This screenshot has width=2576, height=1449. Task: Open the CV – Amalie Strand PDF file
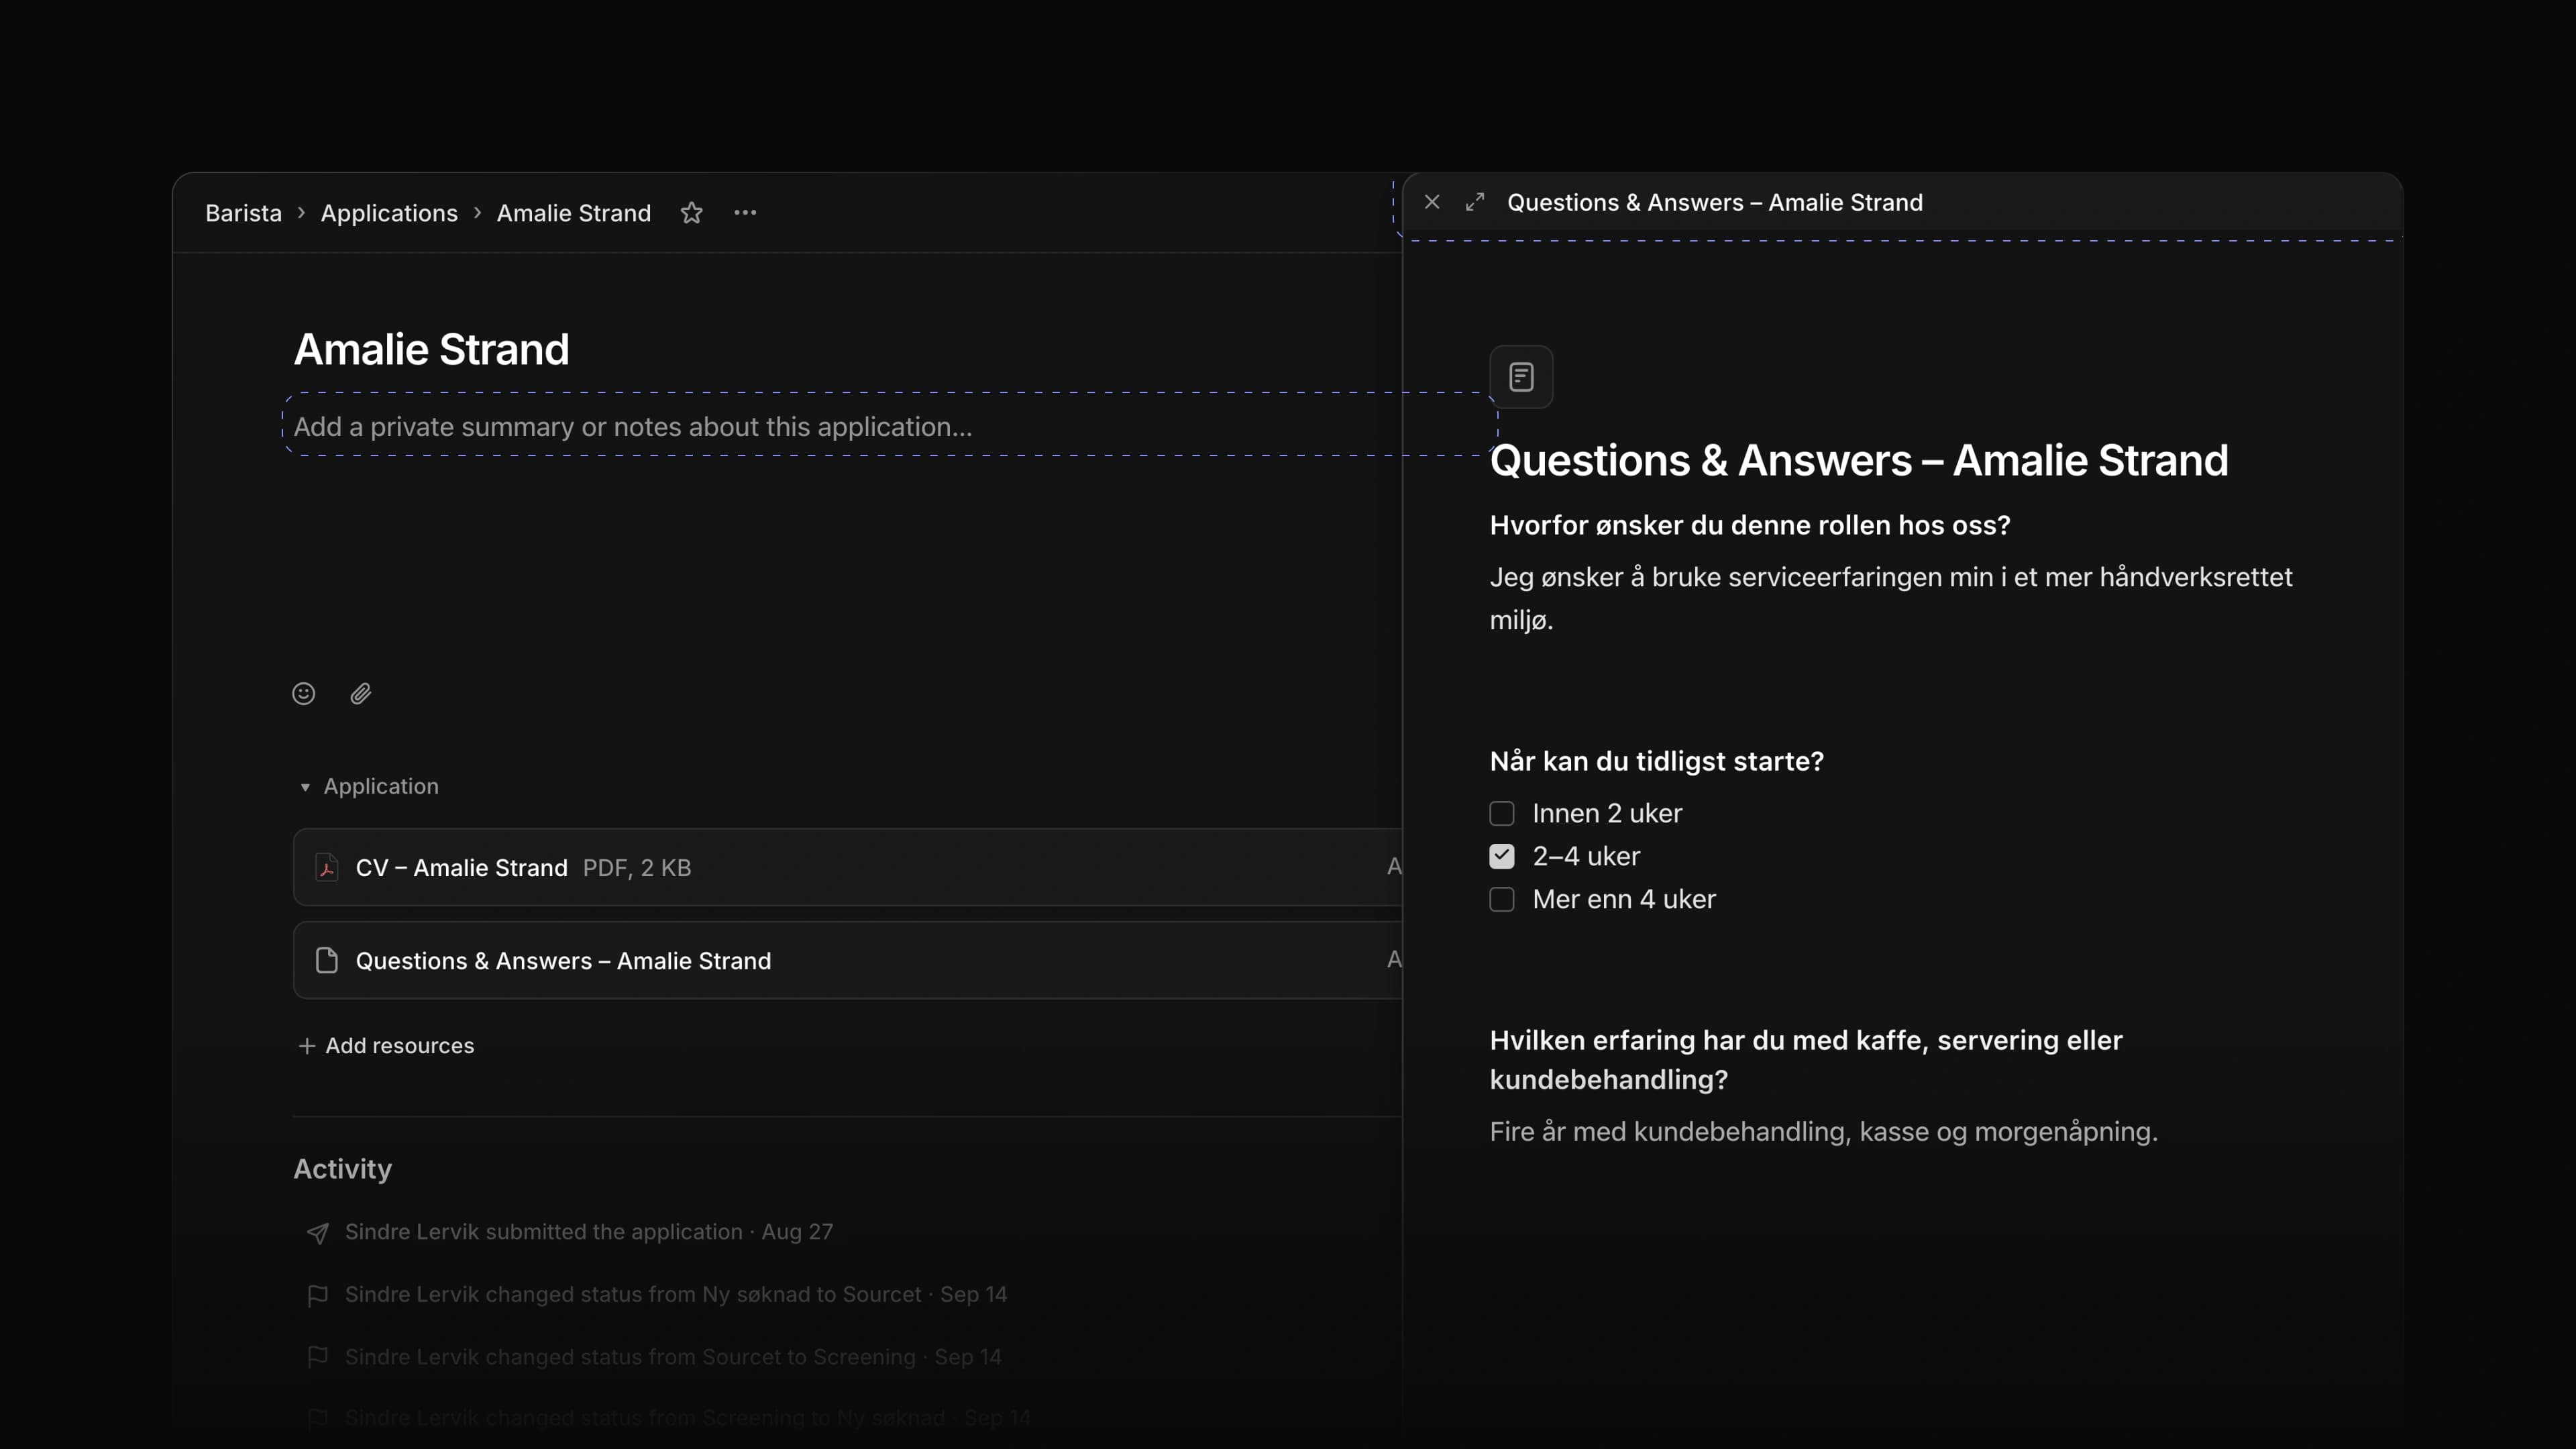848,867
